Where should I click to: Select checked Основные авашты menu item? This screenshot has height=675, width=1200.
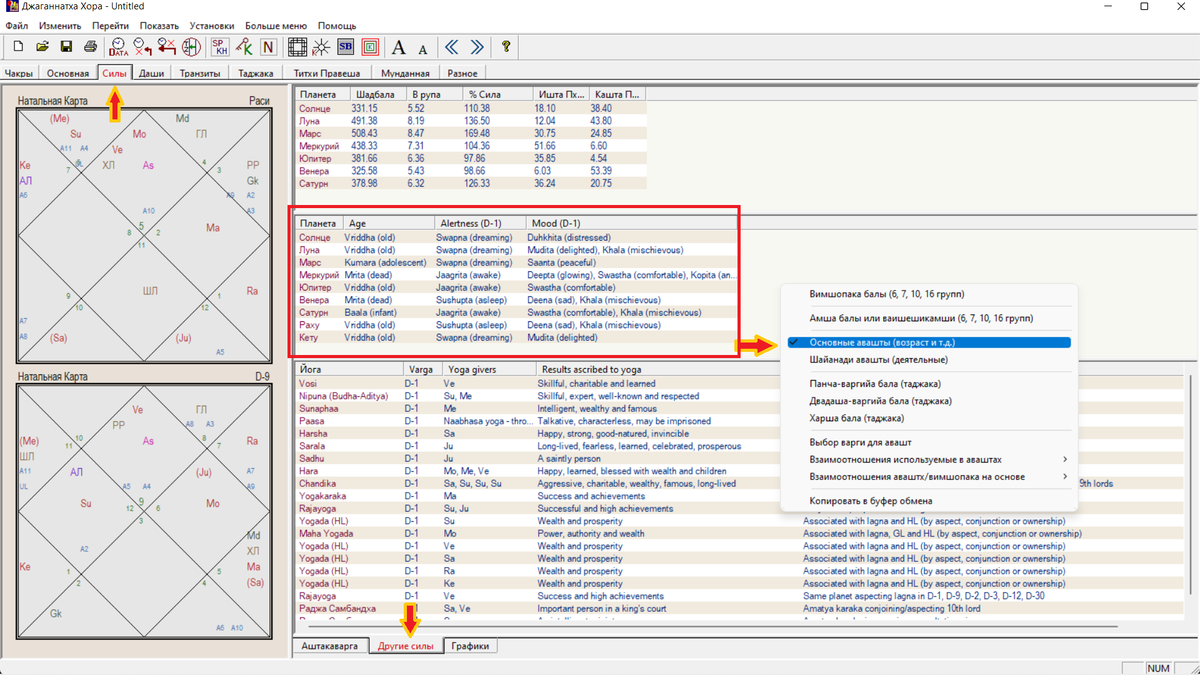(931, 343)
